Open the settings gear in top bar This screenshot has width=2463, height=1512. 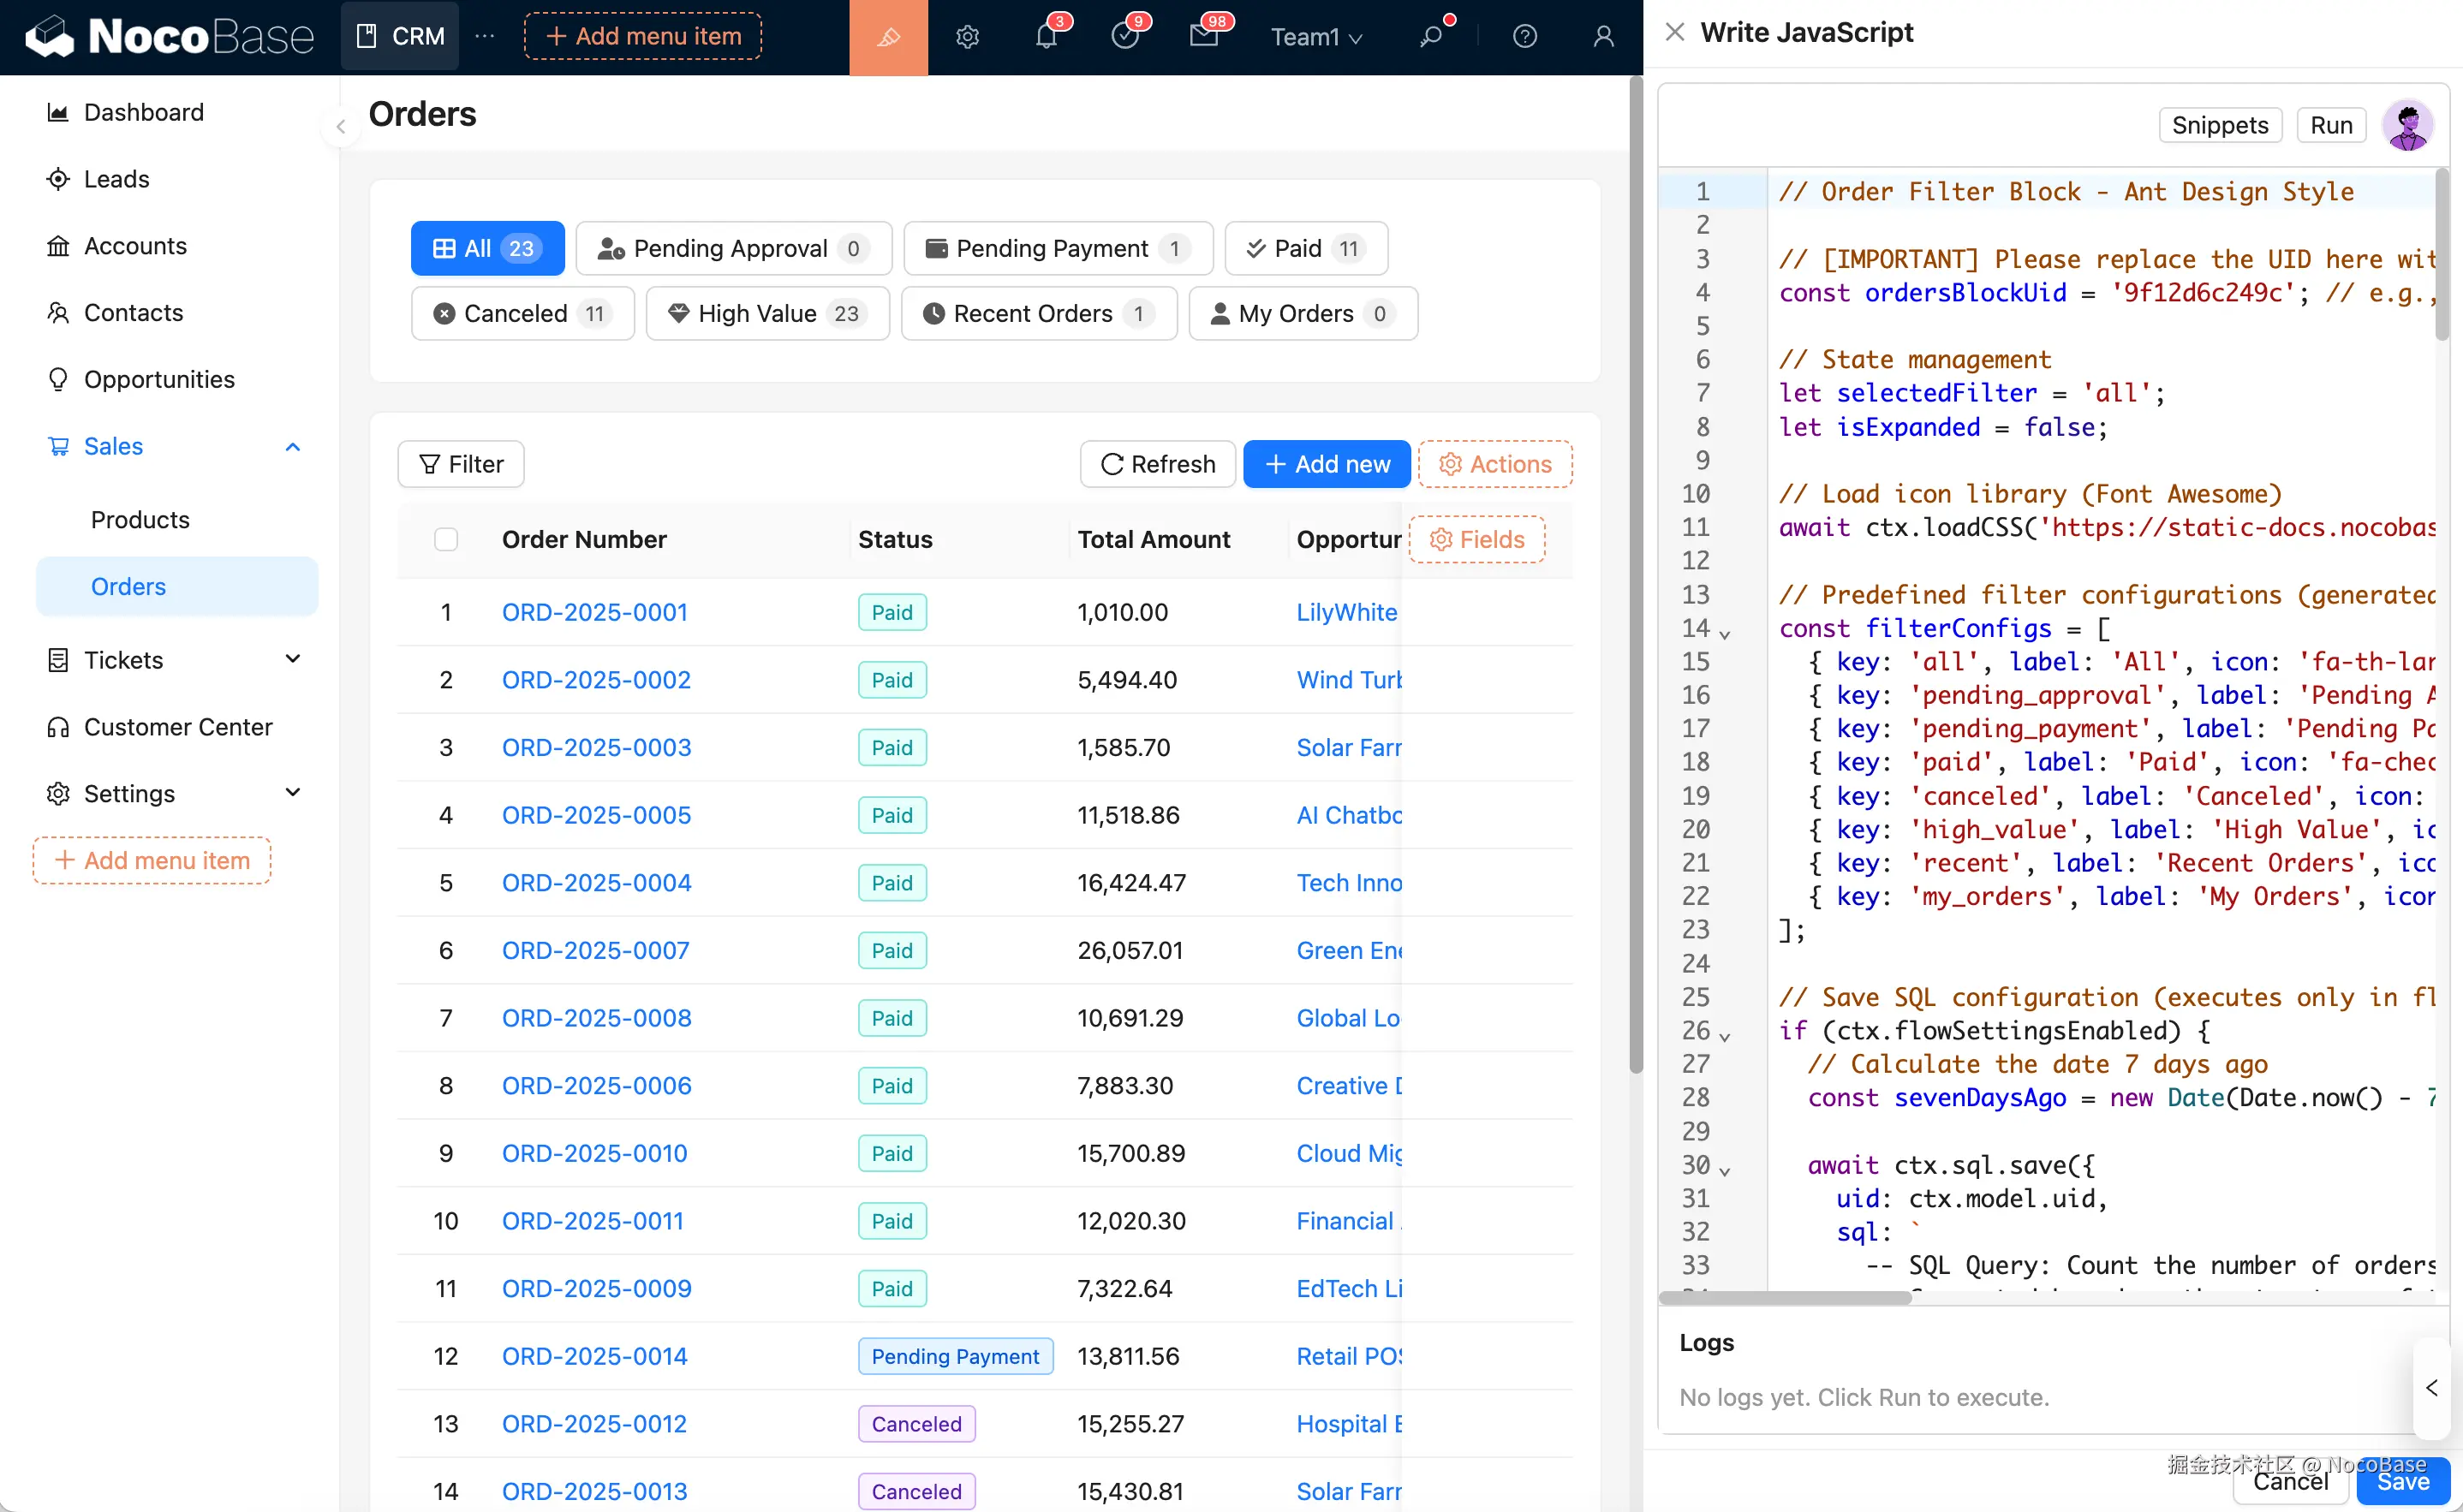[x=966, y=37]
